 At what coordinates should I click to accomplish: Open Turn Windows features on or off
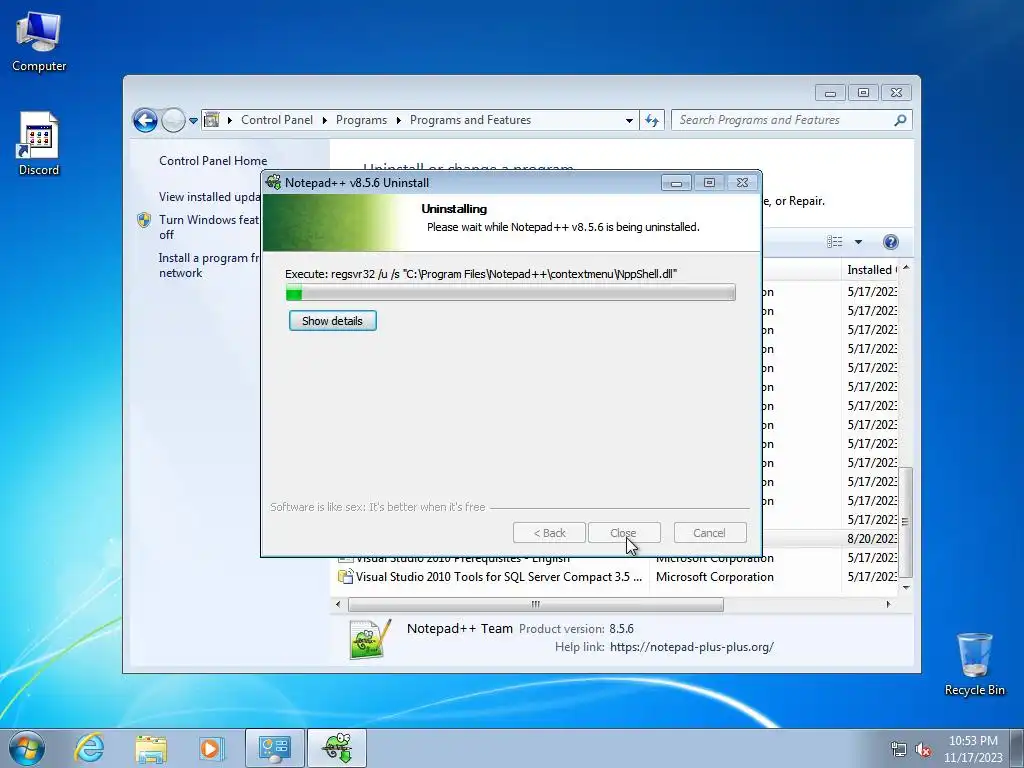pos(209,227)
